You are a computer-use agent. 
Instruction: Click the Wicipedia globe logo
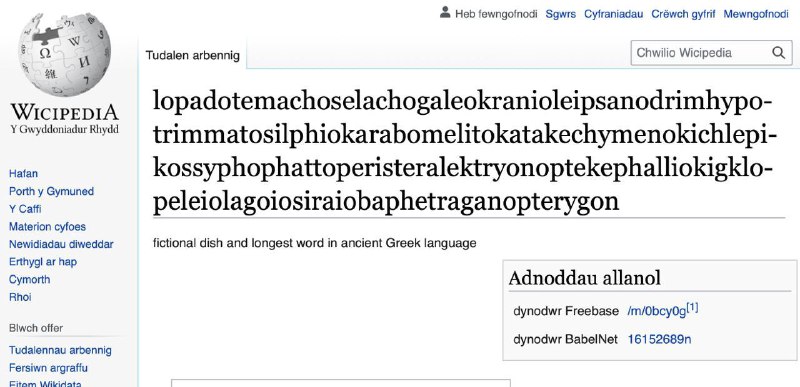pyautogui.click(x=64, y=55)
